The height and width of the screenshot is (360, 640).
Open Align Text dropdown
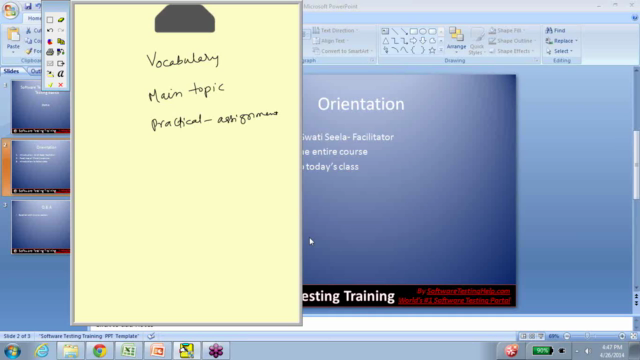pyautogui.click(x=331, y=41)
